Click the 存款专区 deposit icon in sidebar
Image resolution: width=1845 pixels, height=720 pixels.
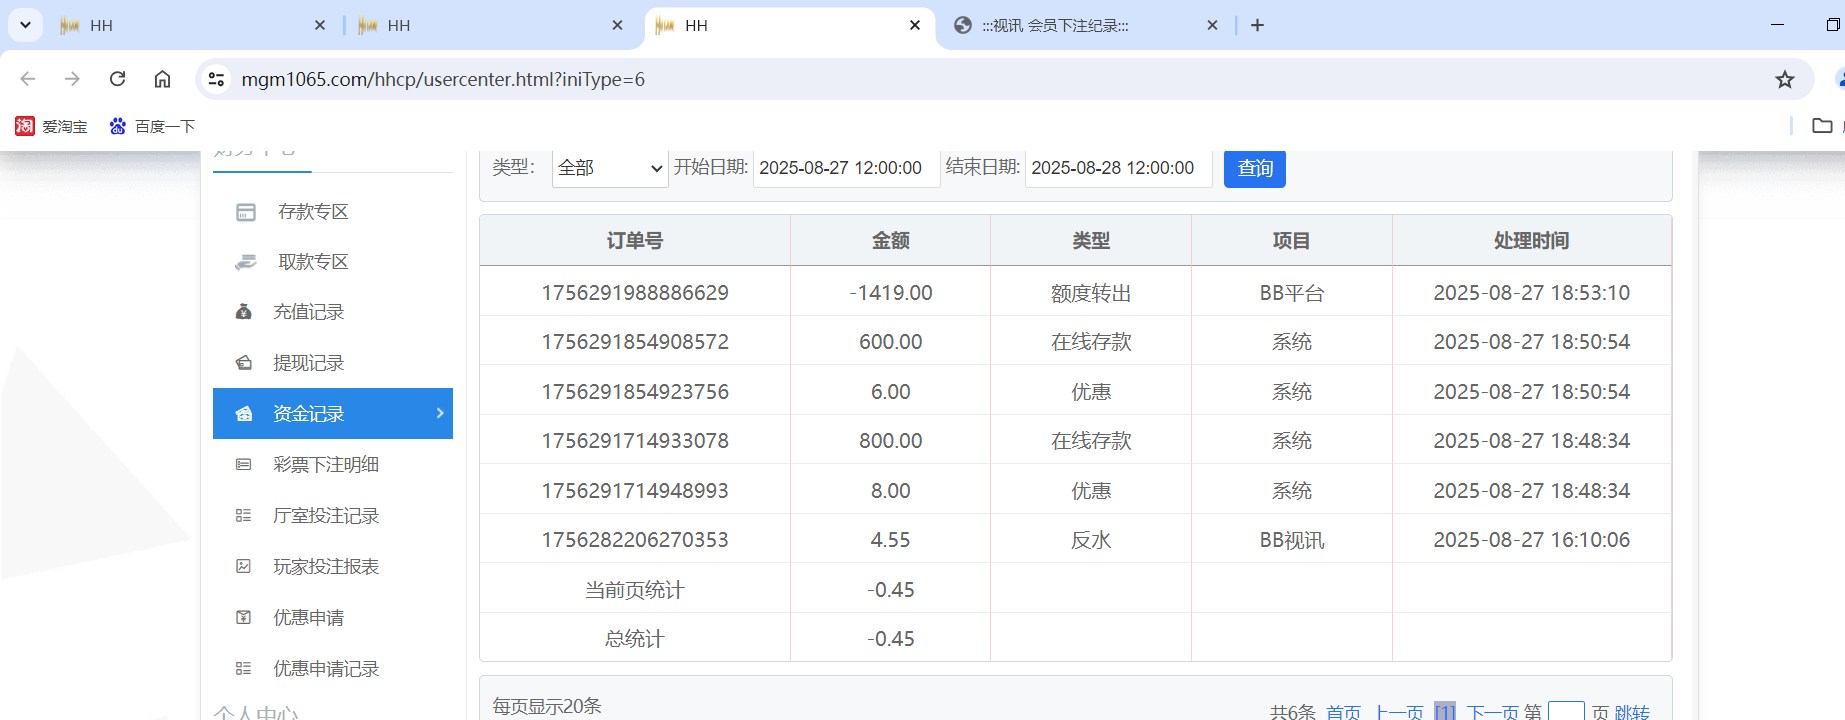[x=246, y=212]
